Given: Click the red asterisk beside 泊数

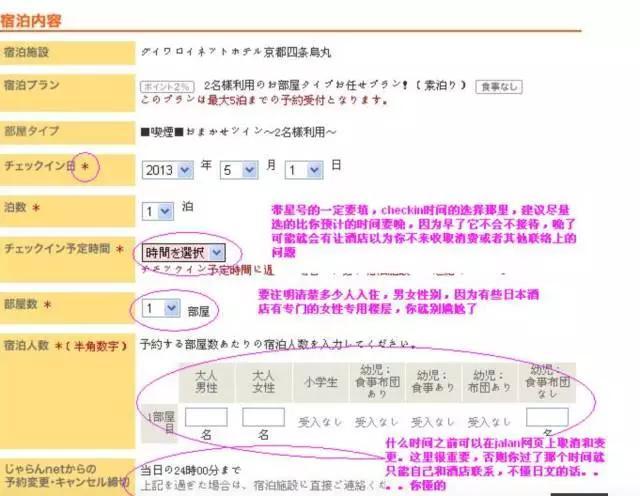Looking at the screenshot, I should 37,207.
